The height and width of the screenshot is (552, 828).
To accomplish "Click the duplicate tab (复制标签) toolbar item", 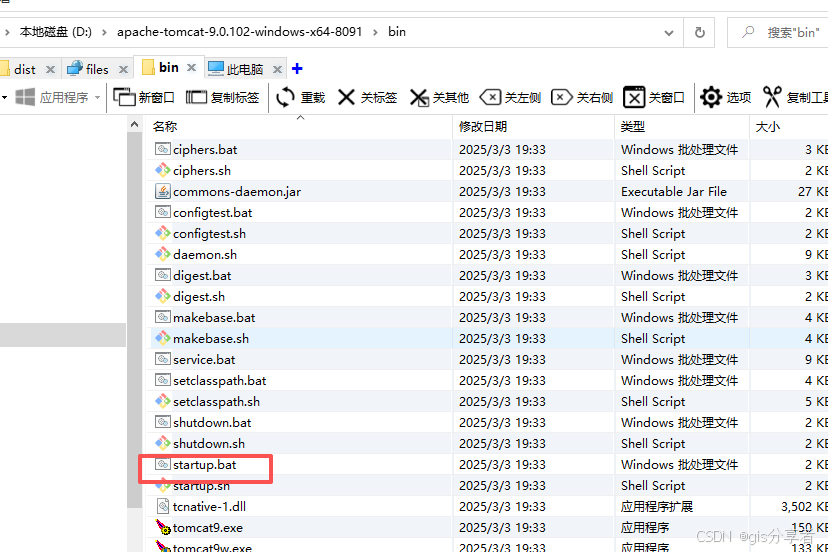I will [x=222, y=97].
